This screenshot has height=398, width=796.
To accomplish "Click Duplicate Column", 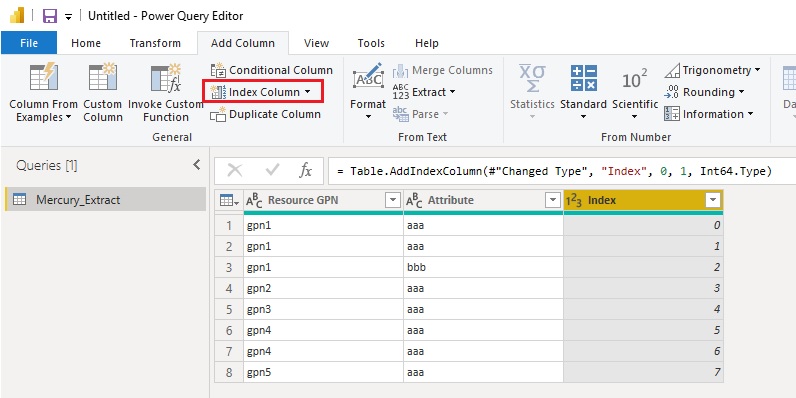I will (266, 114).
